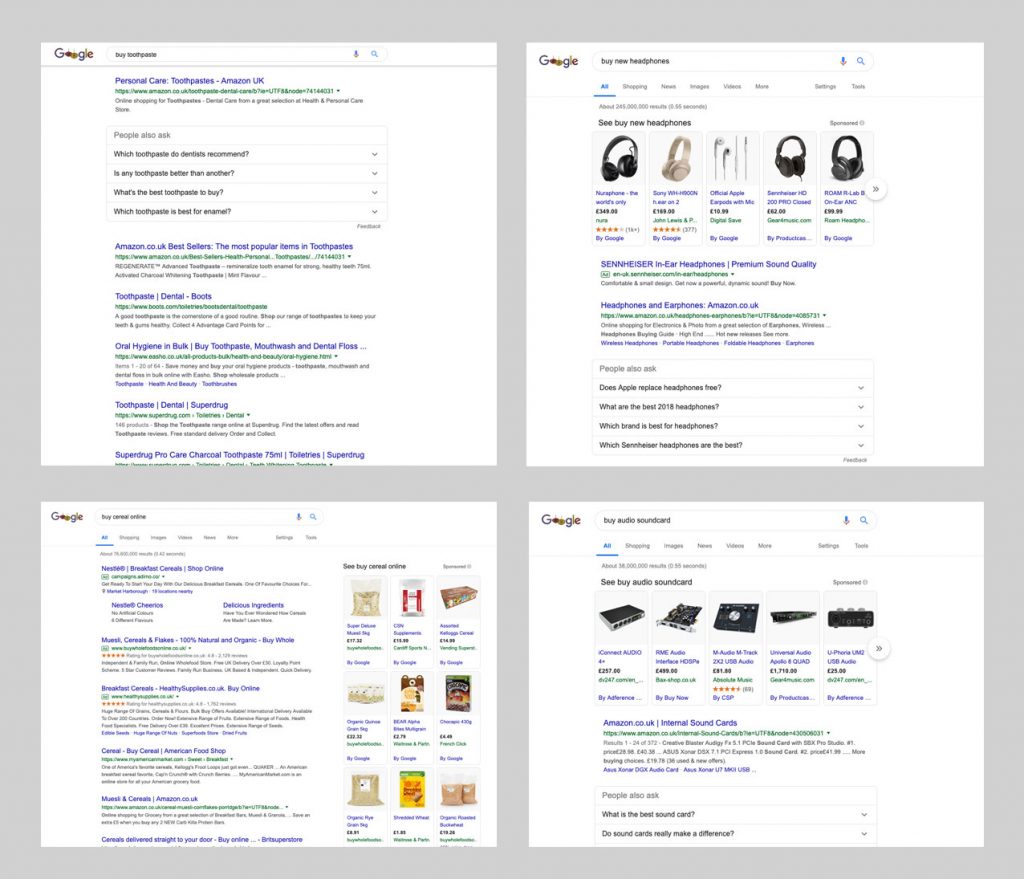Image resolution: width=1024 pixels, height=879 pixels.
Task: Click the search magnifier next to "buy audio soundcard"
Action: 862,520
